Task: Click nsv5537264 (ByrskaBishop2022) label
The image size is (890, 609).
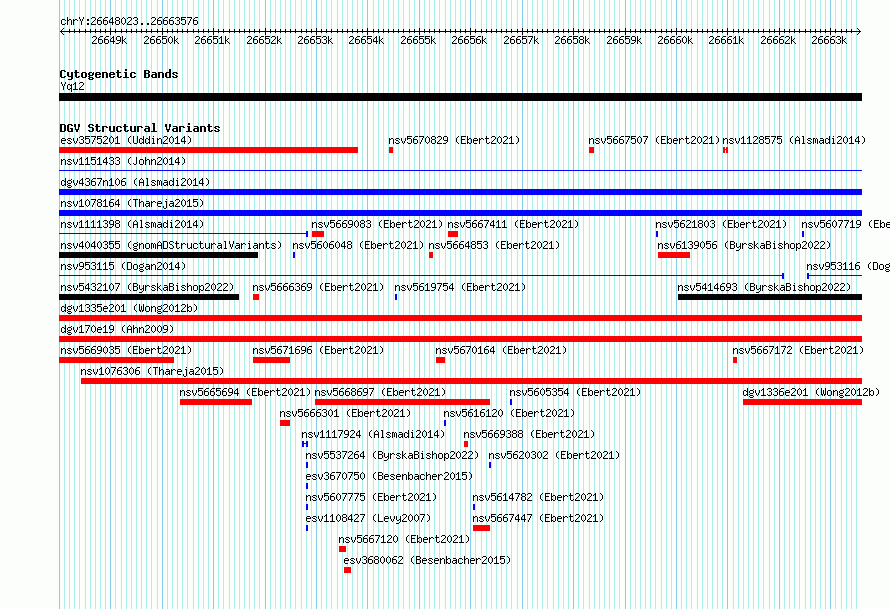Action: (392, 455)
